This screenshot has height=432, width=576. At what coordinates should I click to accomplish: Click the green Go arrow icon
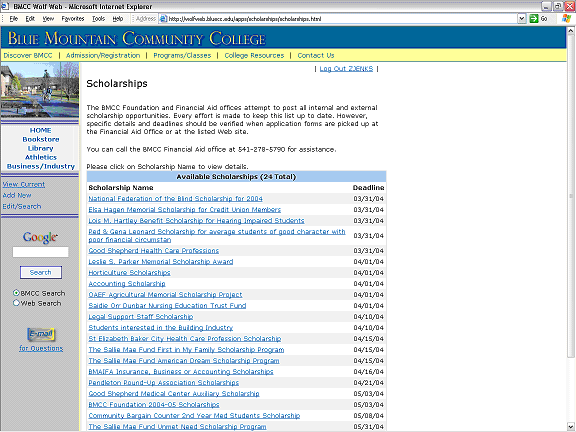(x=533, y=19)
